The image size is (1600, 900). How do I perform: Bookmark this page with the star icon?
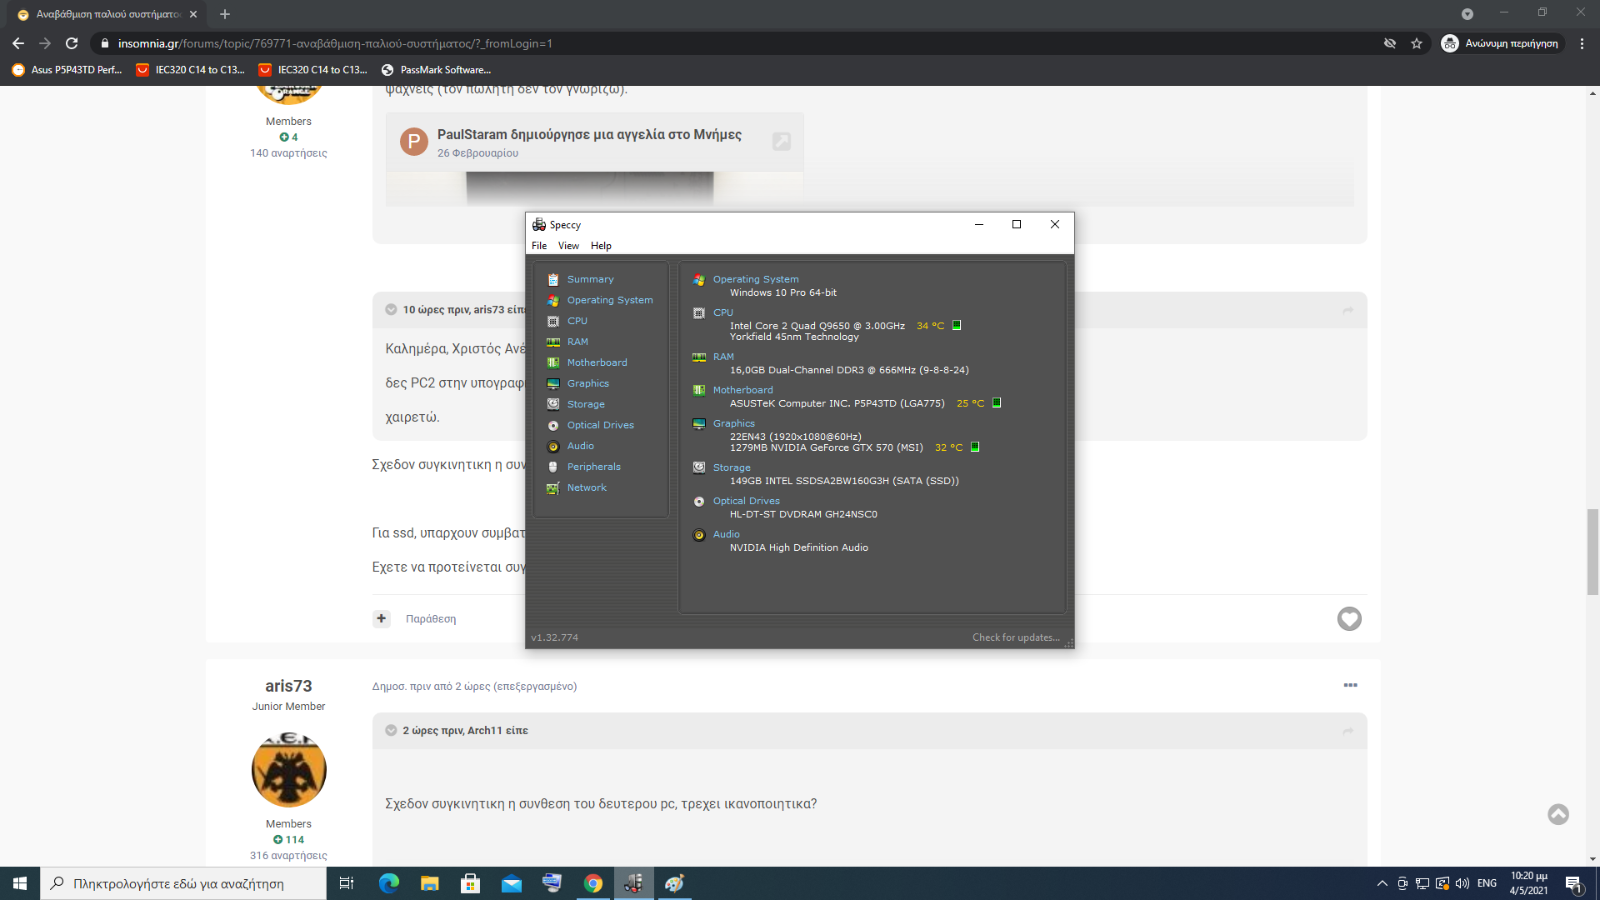[x=1416, y=43]
